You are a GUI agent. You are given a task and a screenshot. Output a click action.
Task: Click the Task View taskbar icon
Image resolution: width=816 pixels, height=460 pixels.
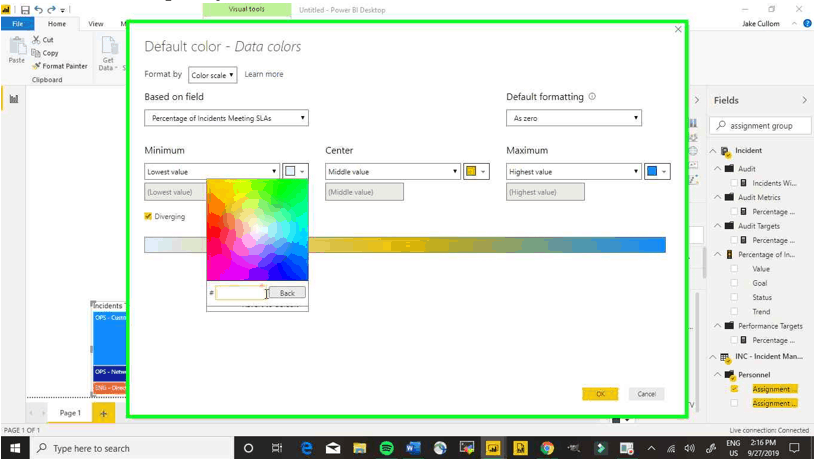click(276, 448)
